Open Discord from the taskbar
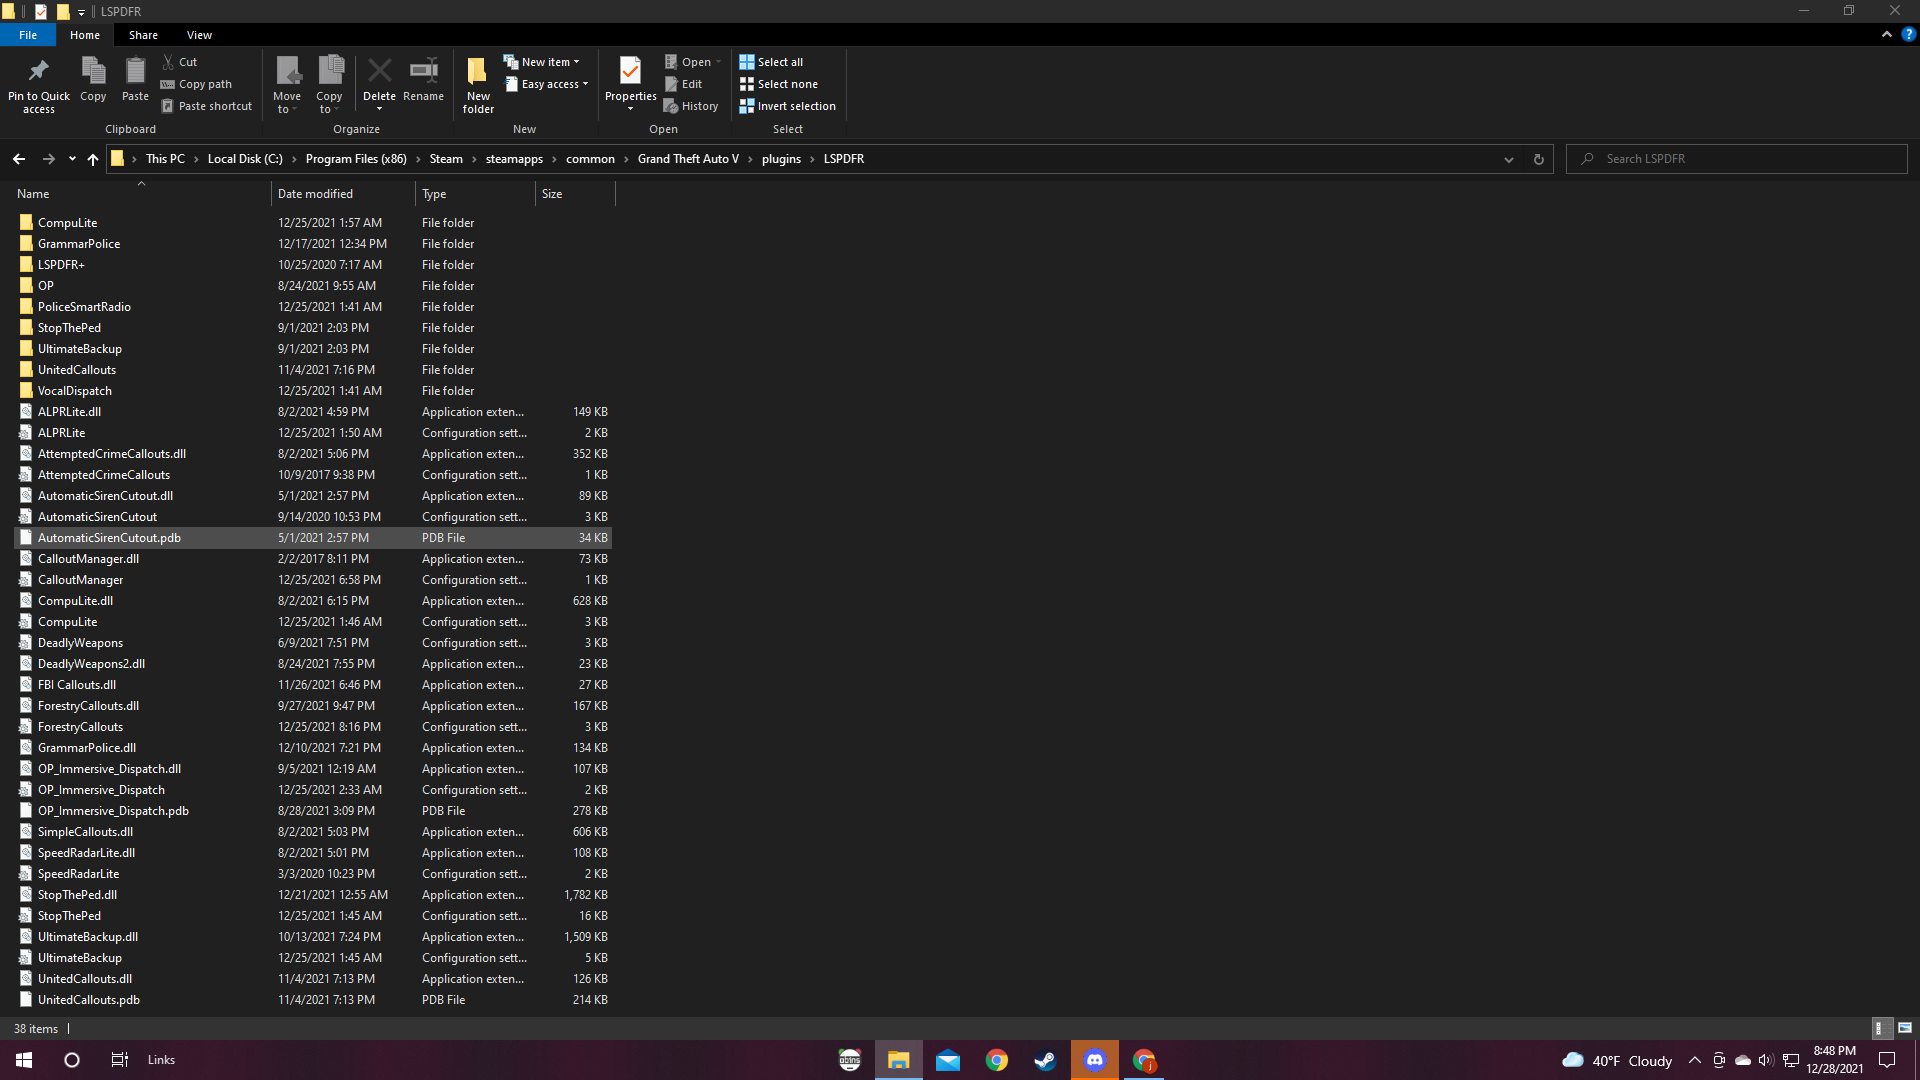 (1094, 1060)
